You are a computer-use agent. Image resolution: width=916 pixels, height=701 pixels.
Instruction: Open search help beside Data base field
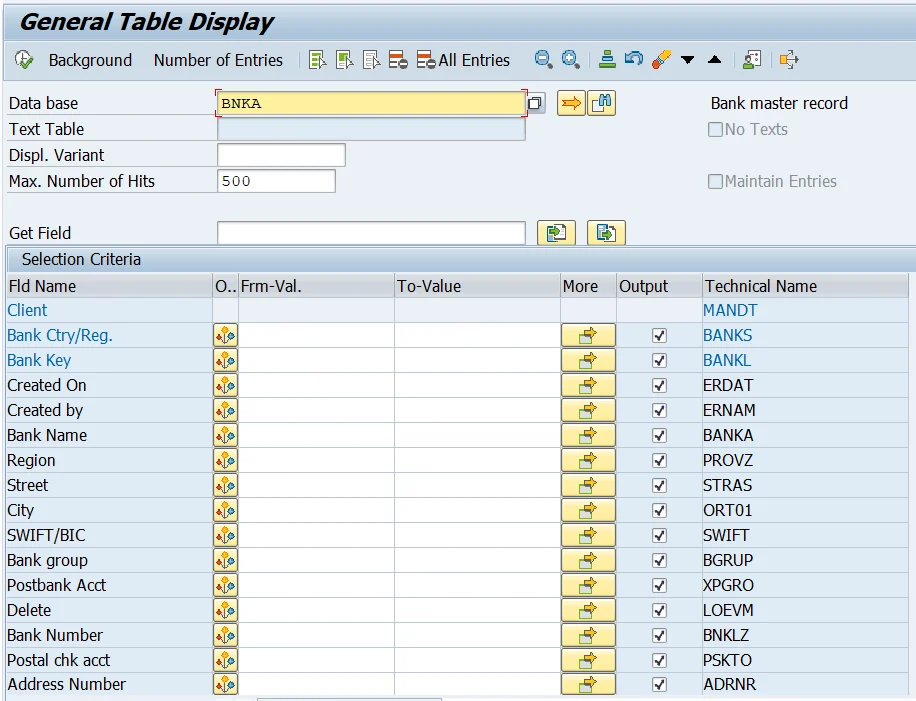(x=535, y=103)
